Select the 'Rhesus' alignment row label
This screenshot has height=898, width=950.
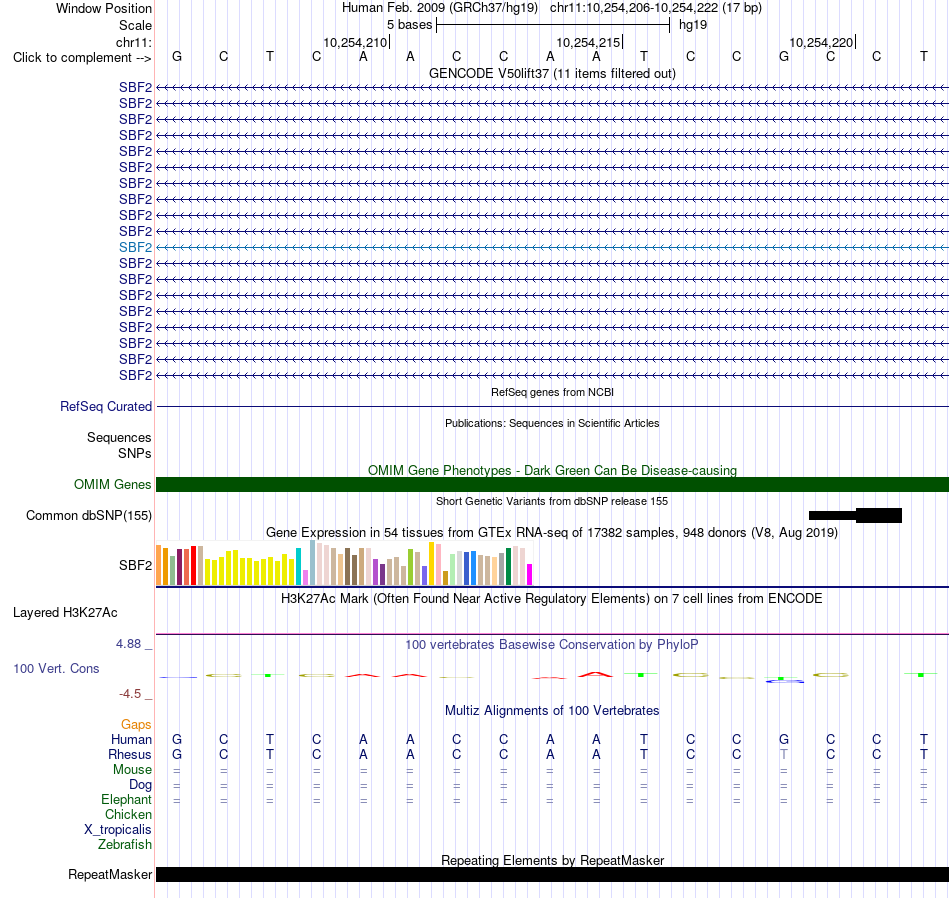coord(130,754)
